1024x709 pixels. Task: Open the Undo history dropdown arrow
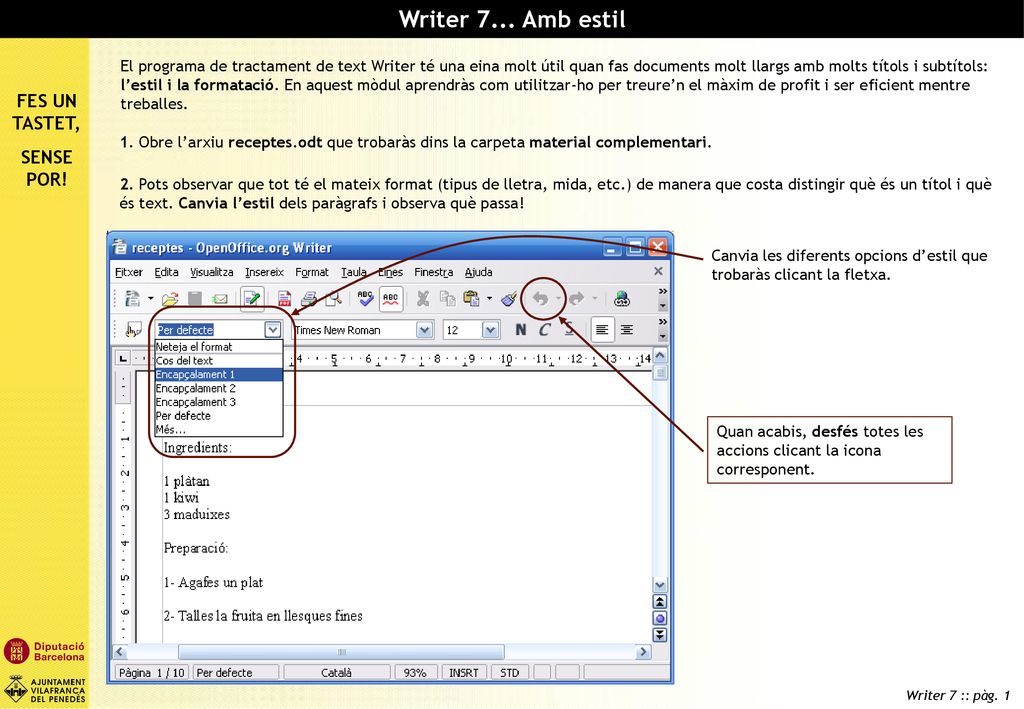click(558, 299)
